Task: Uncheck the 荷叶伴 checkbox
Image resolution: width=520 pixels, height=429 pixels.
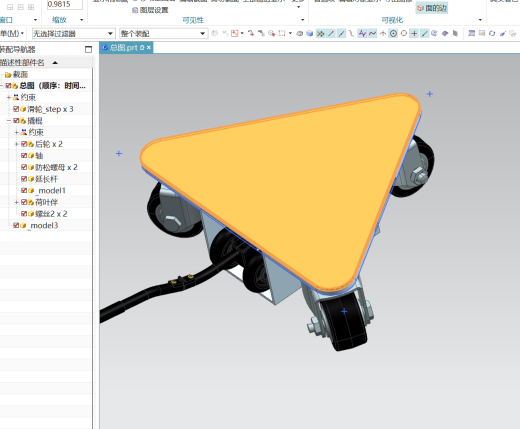Action: pos(24,202)
